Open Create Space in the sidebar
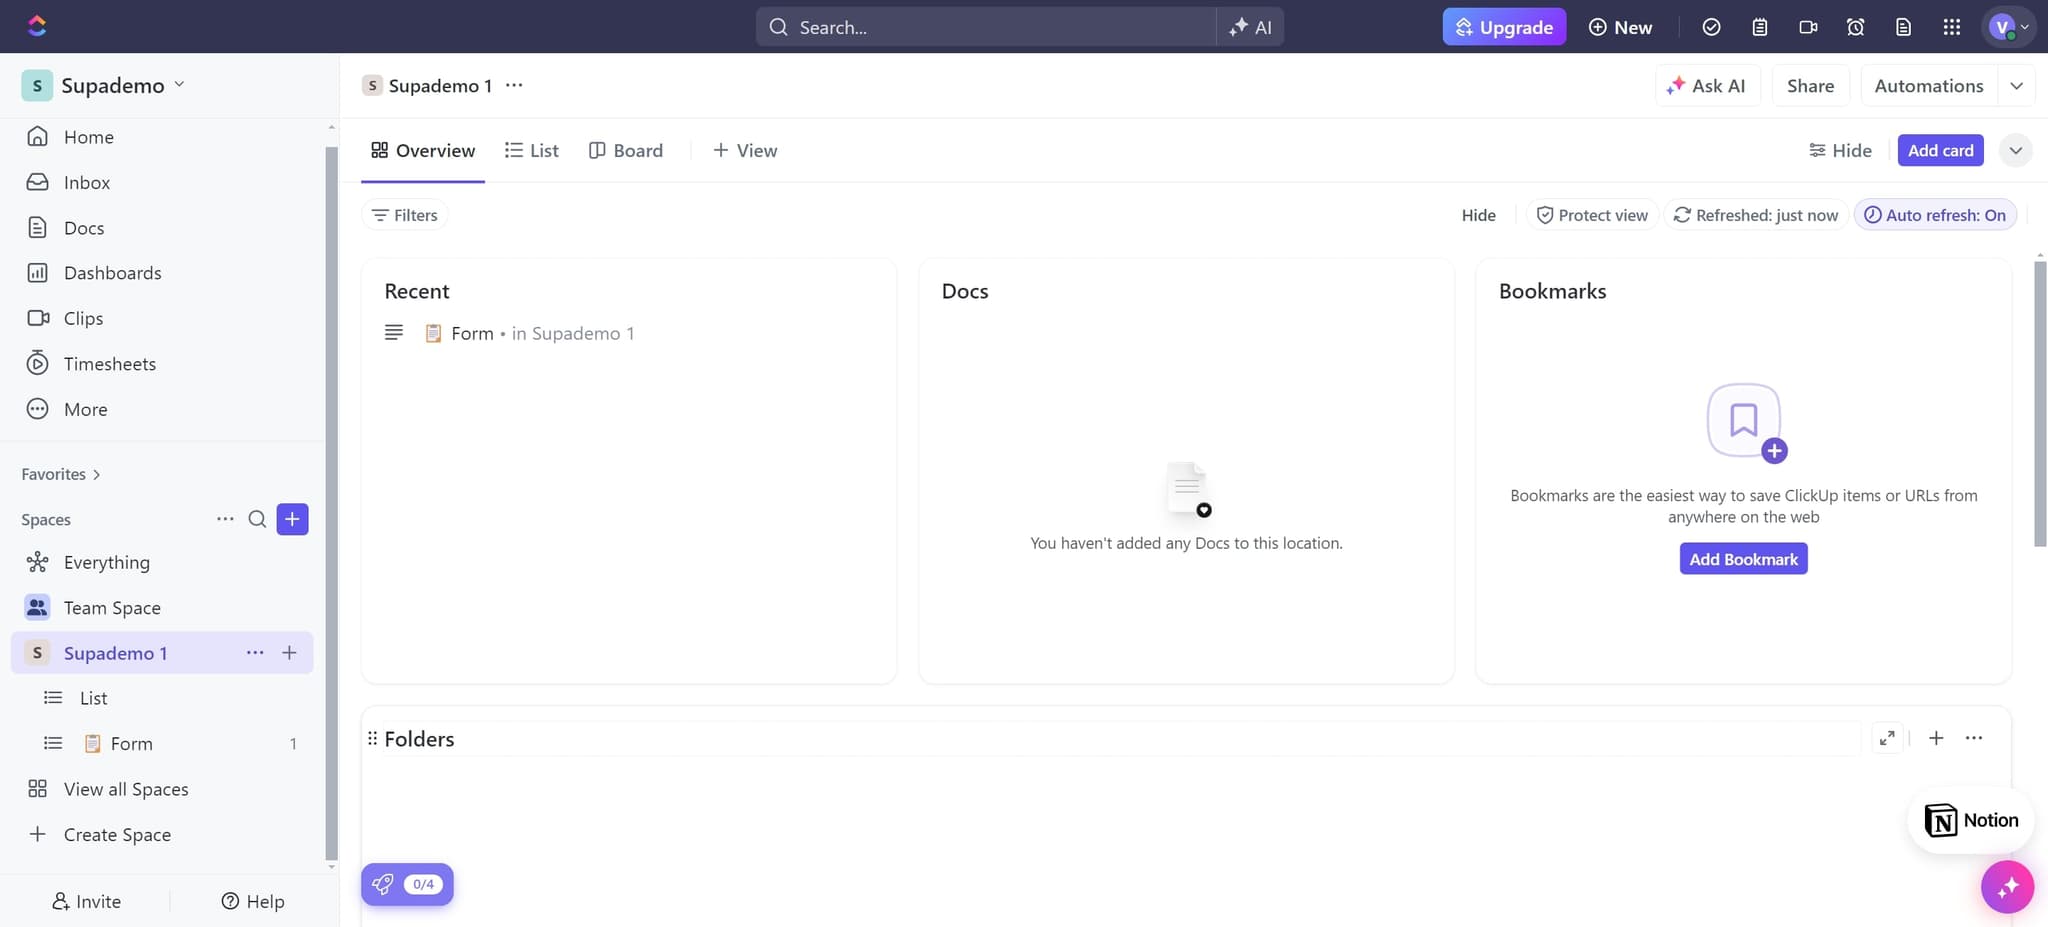The height and width of the screenshot is (927, 2048). [x=117, y=833]
